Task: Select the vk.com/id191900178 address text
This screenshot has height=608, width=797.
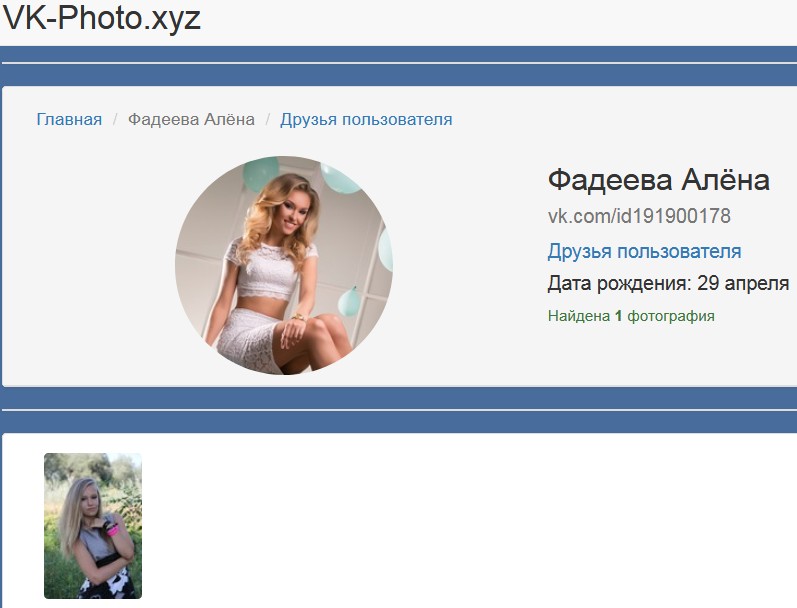Action: click(x=639, y=216)
